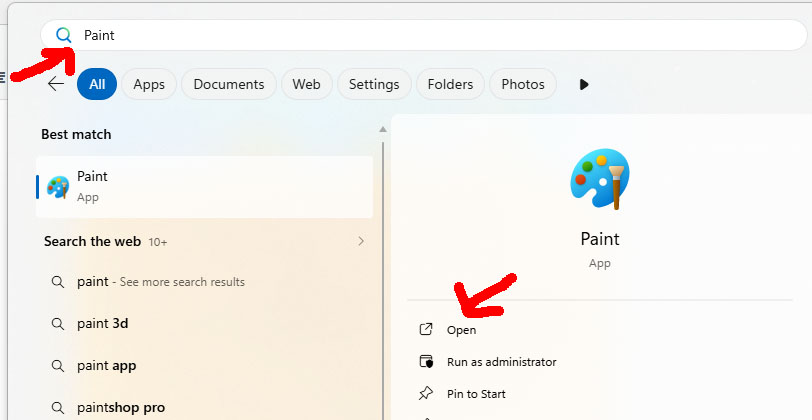Click magnifier icon beside 'paint 3d'
This screenshot has width=812, height=420.
tap(58, 324)
